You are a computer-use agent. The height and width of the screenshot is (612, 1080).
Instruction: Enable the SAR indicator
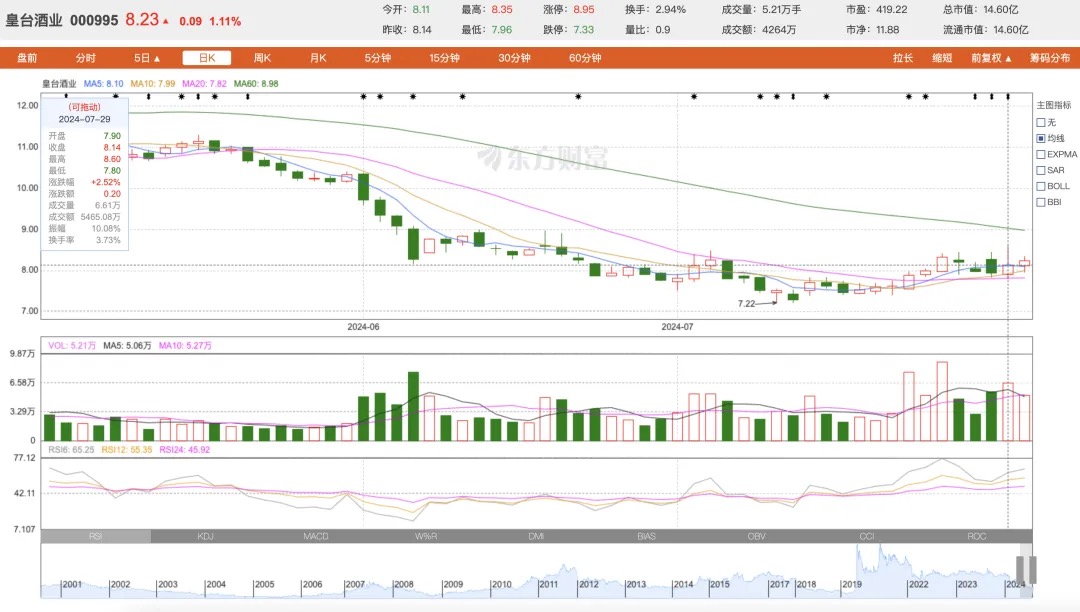pos(1041,170)
